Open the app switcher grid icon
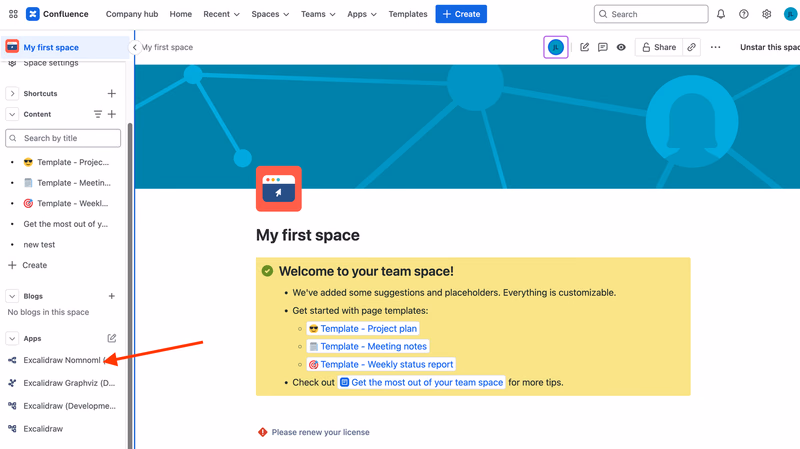800x449 pixels. [13, 14]
